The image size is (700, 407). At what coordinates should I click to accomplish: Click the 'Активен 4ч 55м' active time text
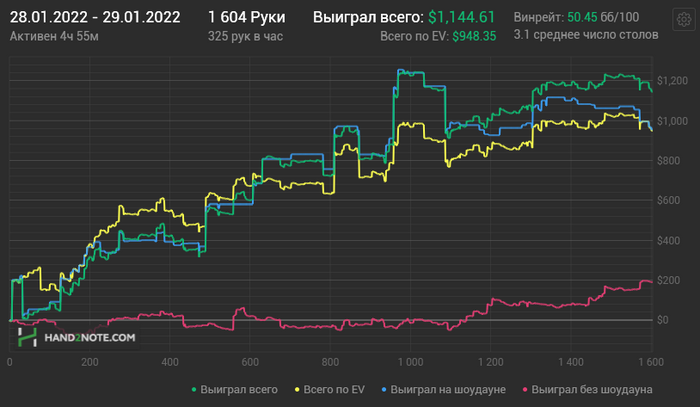coord(54,36)
